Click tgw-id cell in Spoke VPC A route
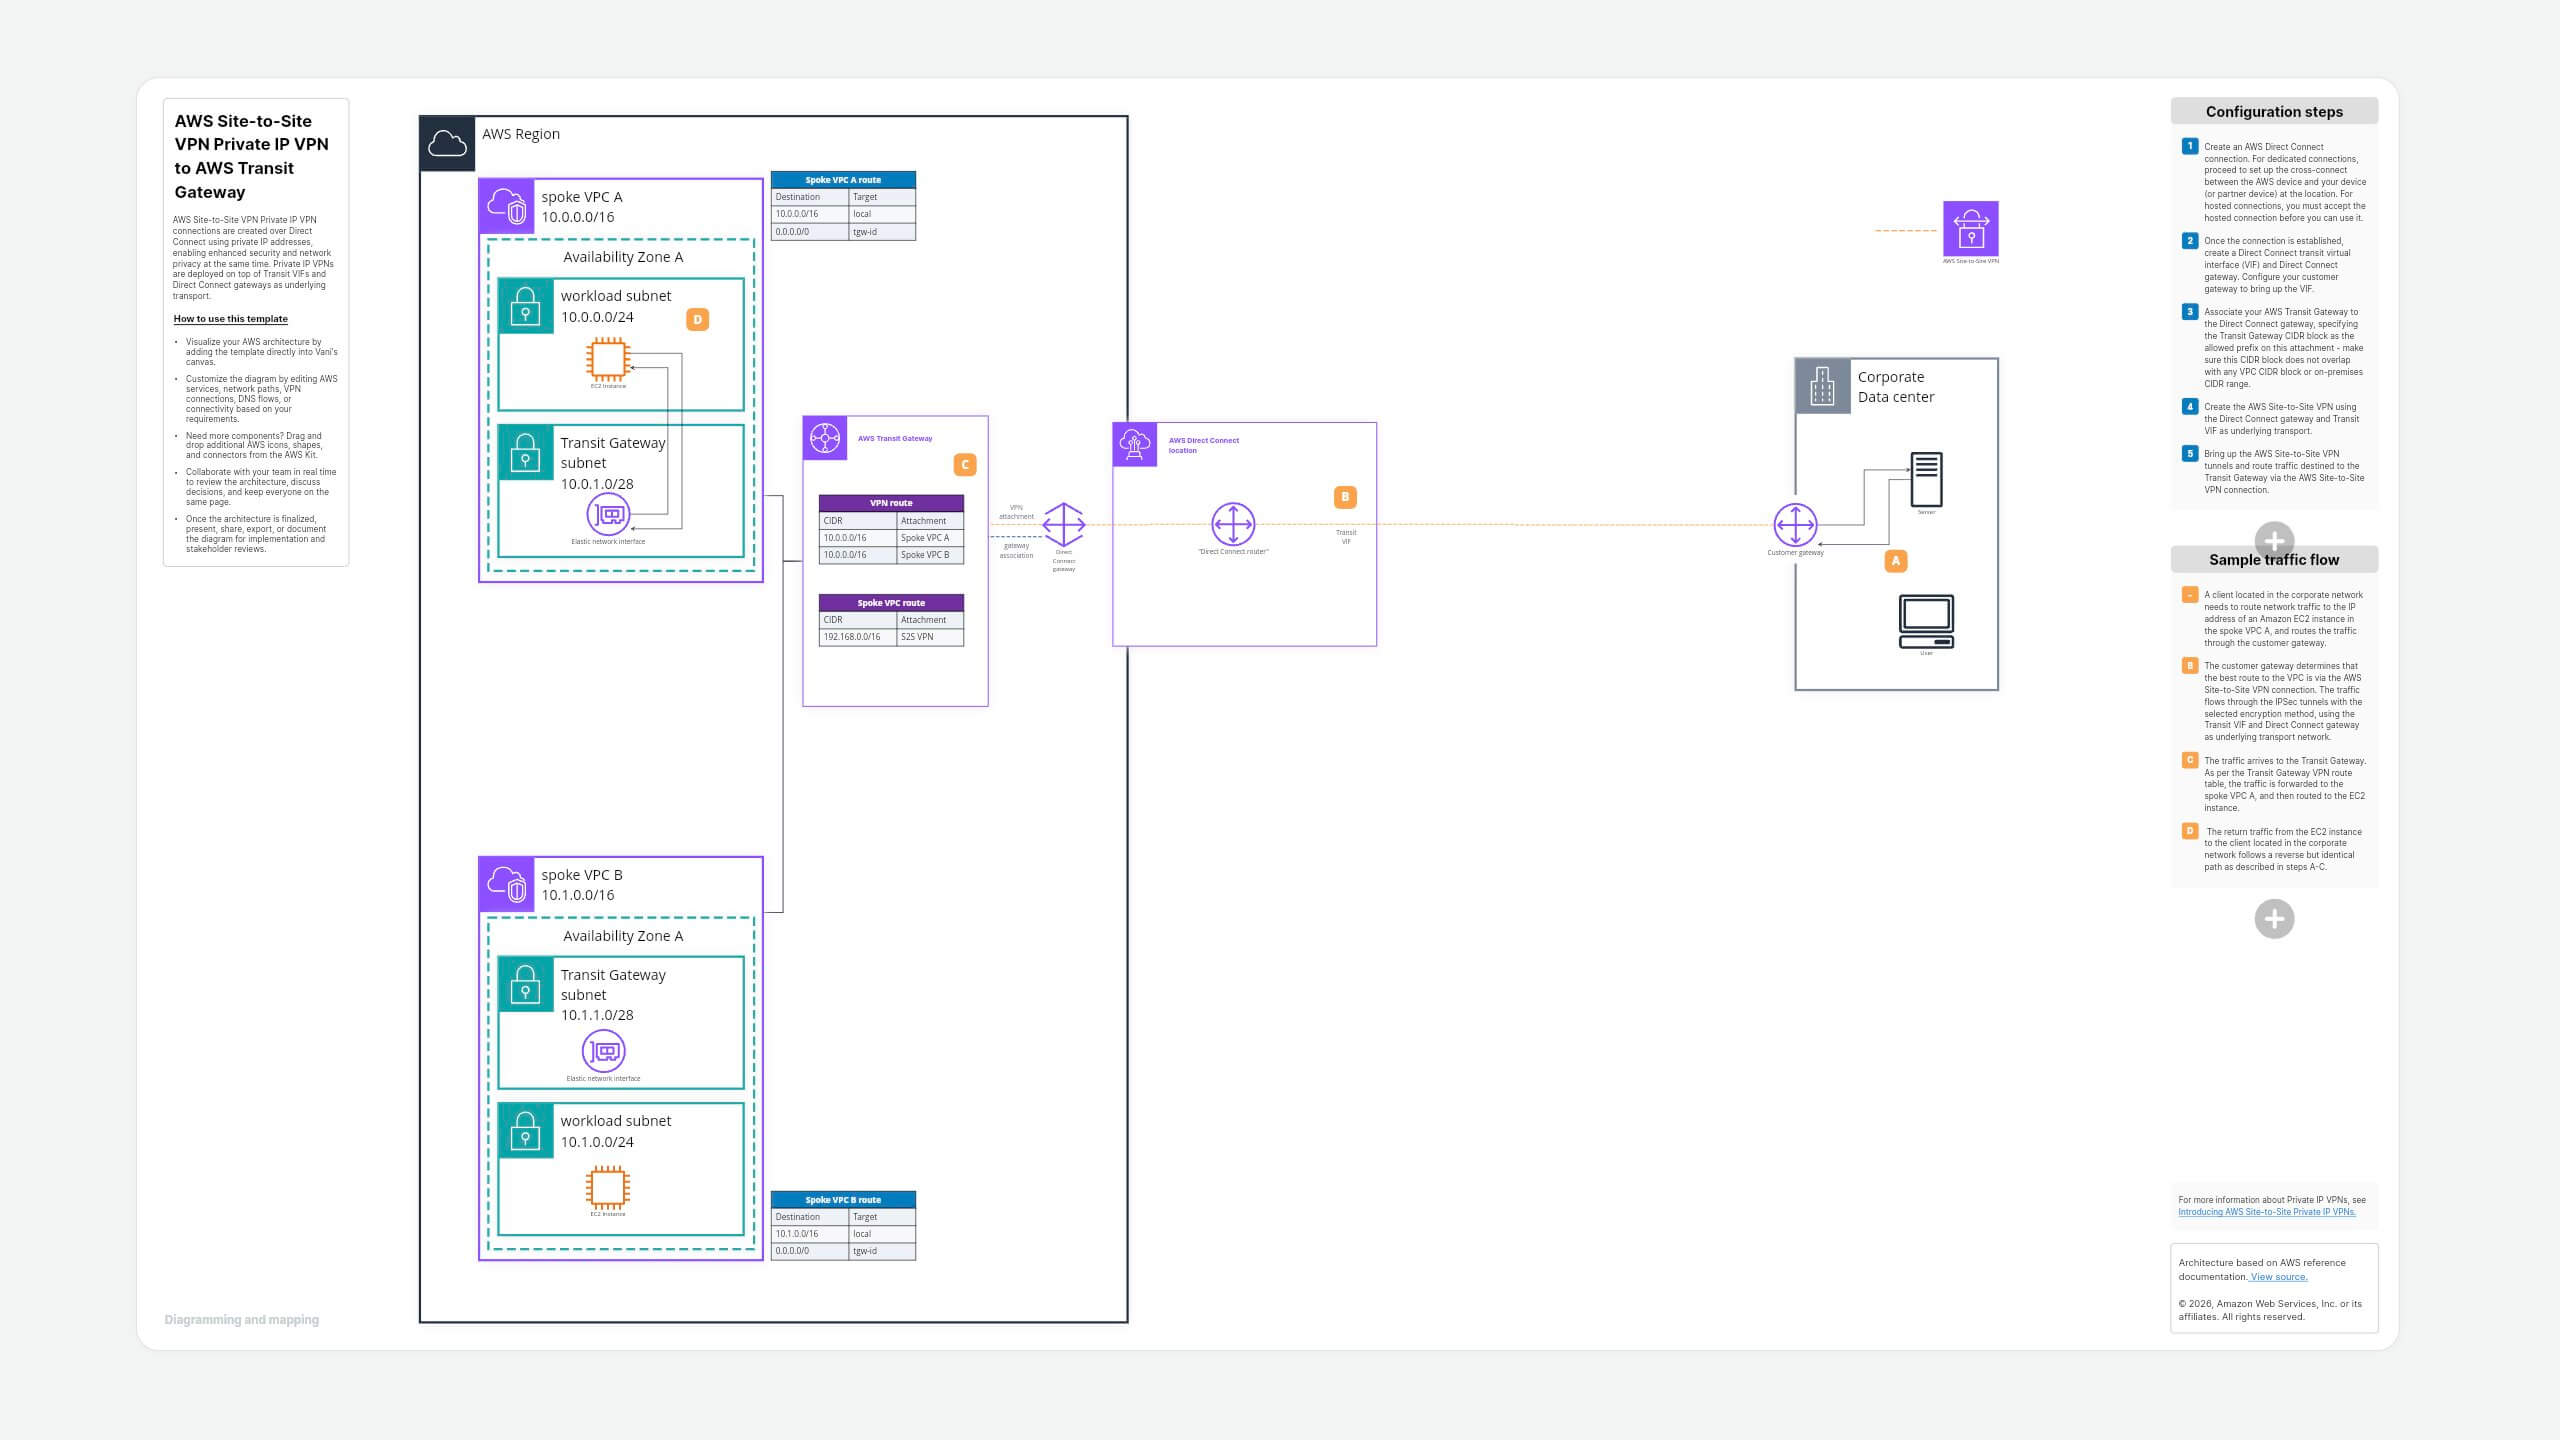The height and width of the screenshot is (1440, 2560). click(x=882, y=232)
